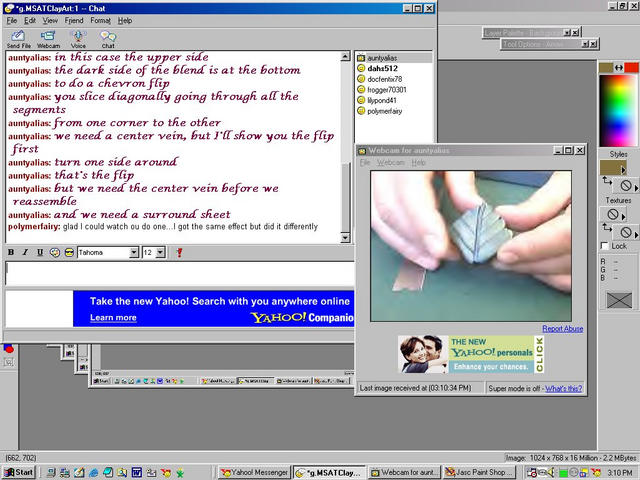Click the red background color swatch
The width and height of the screenshot is (640, 480).
coord(631,68)
